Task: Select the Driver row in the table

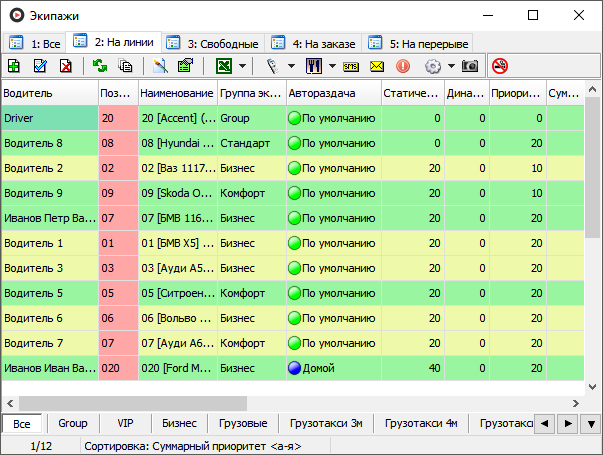Action: 49,118
